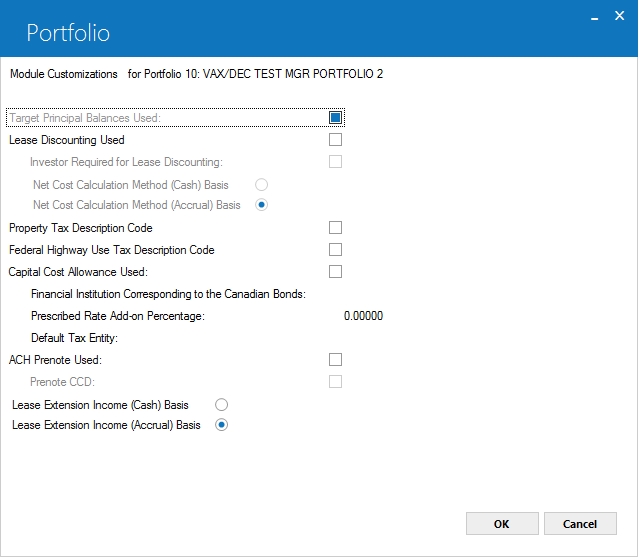
Task: Check Investor Required for Lease Discounting box
Action: [x=335, y=162]
